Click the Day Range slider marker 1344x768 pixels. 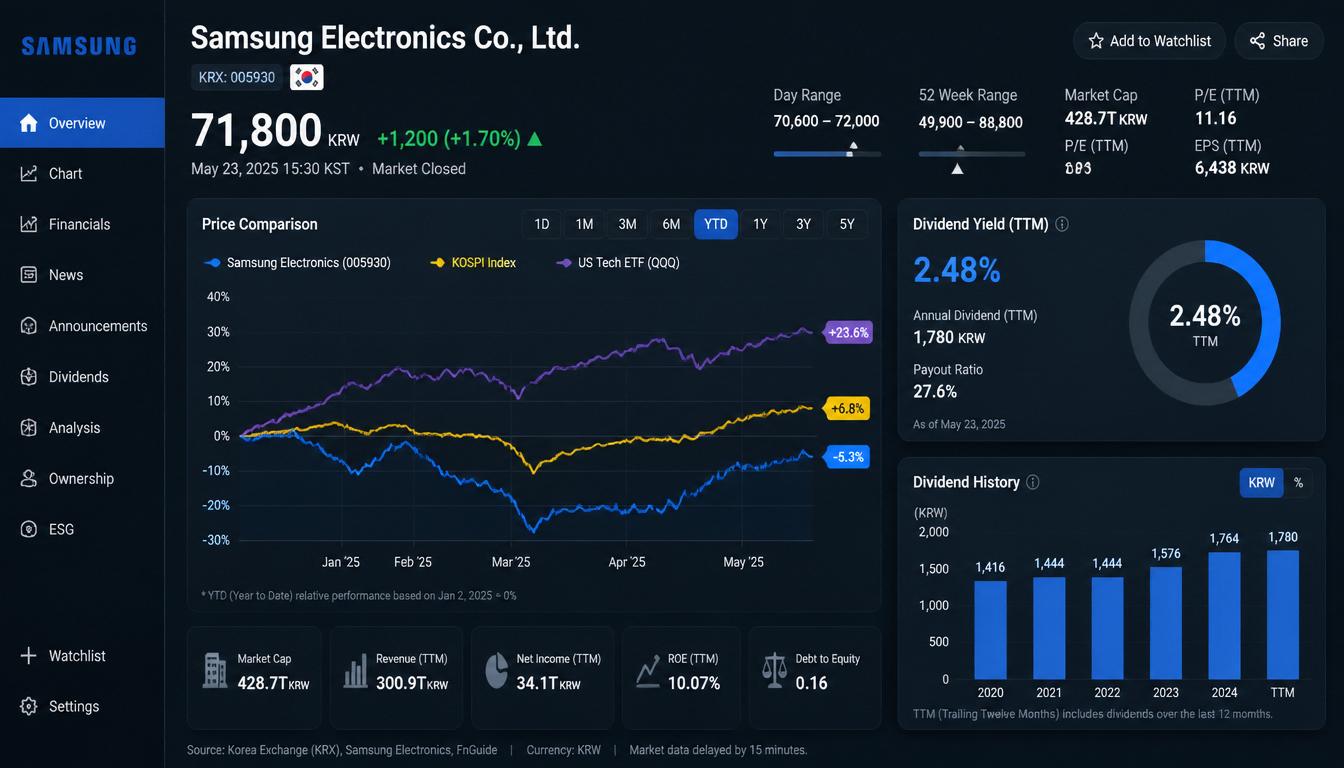[852, 150]
